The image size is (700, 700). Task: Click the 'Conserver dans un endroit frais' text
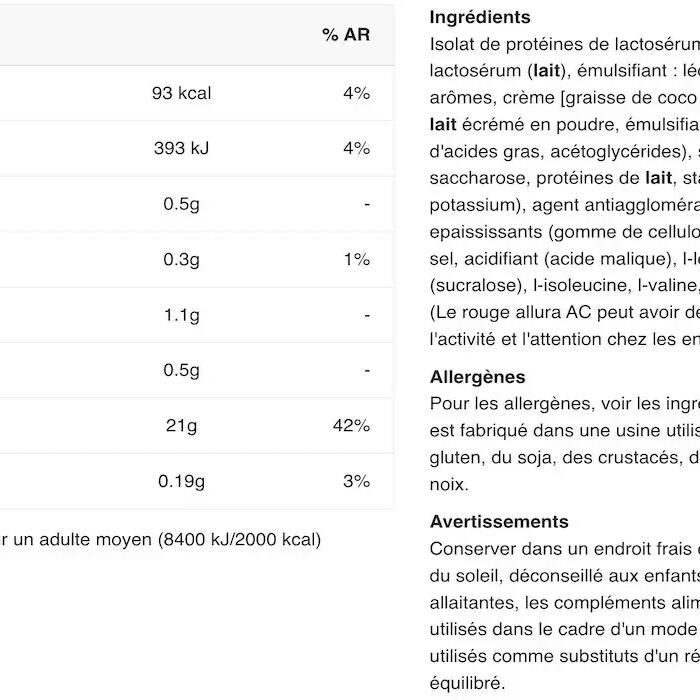pyautogui.click(x=565, y=549)
